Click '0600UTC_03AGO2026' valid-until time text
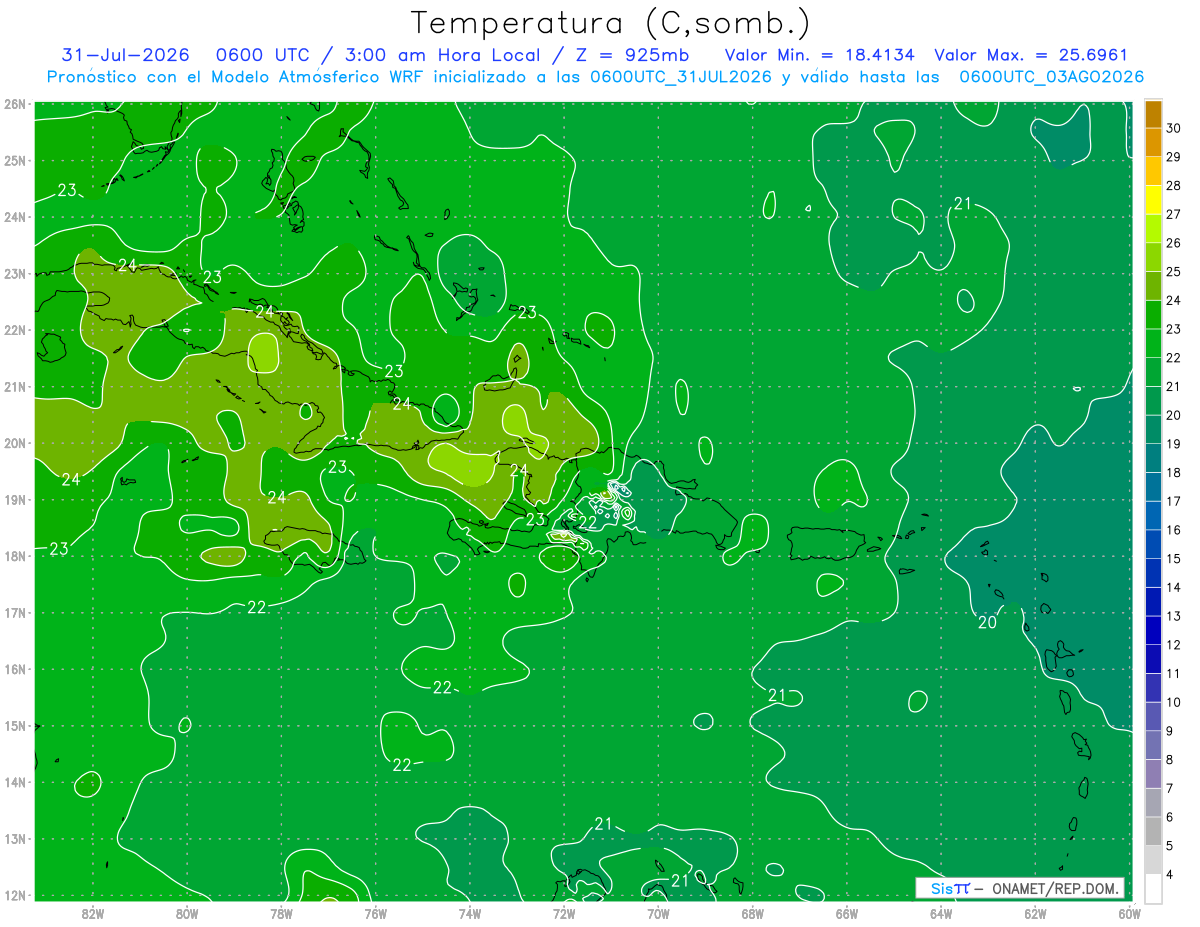Image resolution: width=1200 pixels, height=927 pixels. pos(1052,77)
